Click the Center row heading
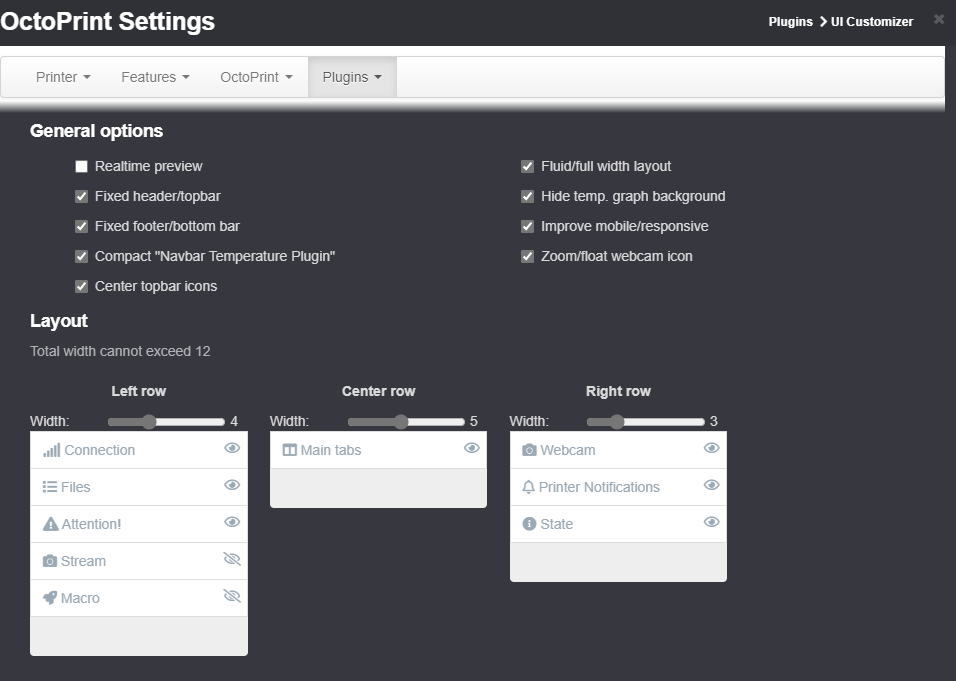 click(x=379, y=391)
